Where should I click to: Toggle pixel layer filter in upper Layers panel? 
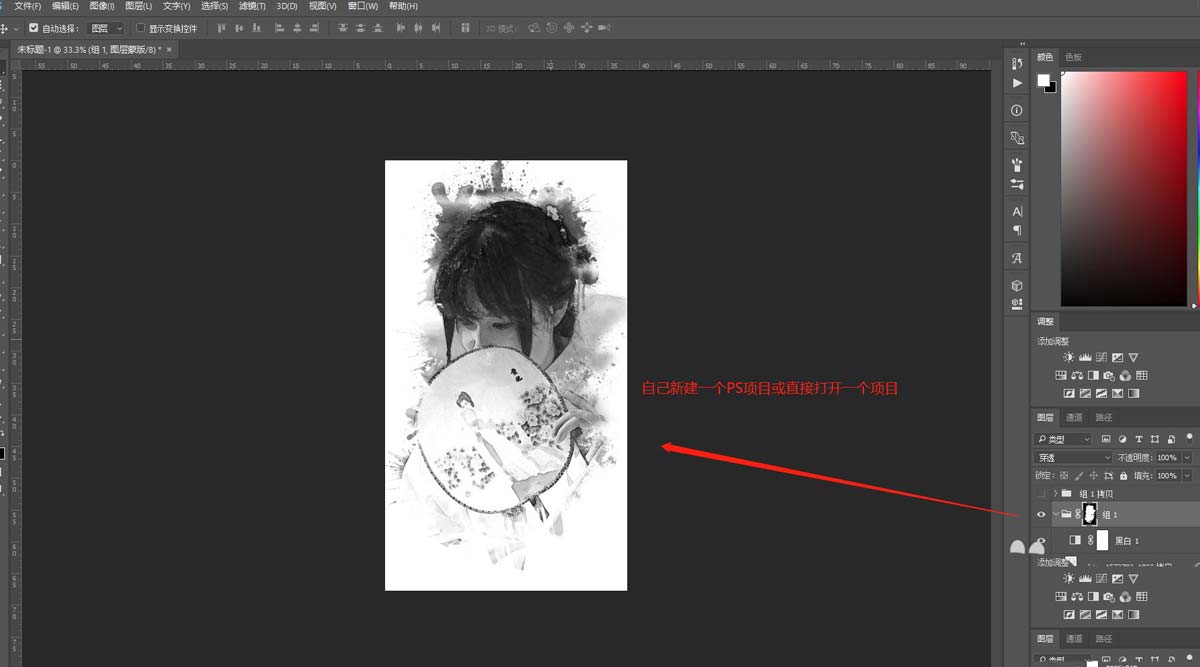click(1106, 439)
